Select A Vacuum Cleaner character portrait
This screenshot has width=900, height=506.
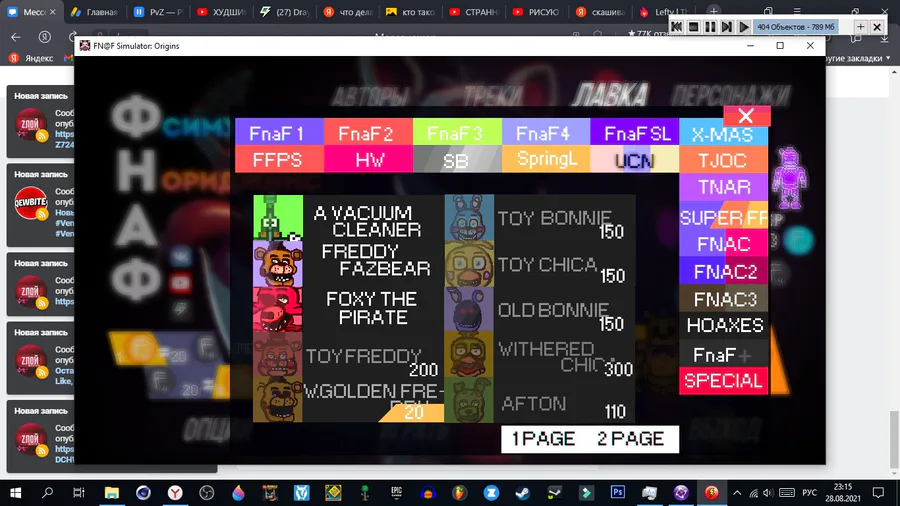[x=278, y=217]
